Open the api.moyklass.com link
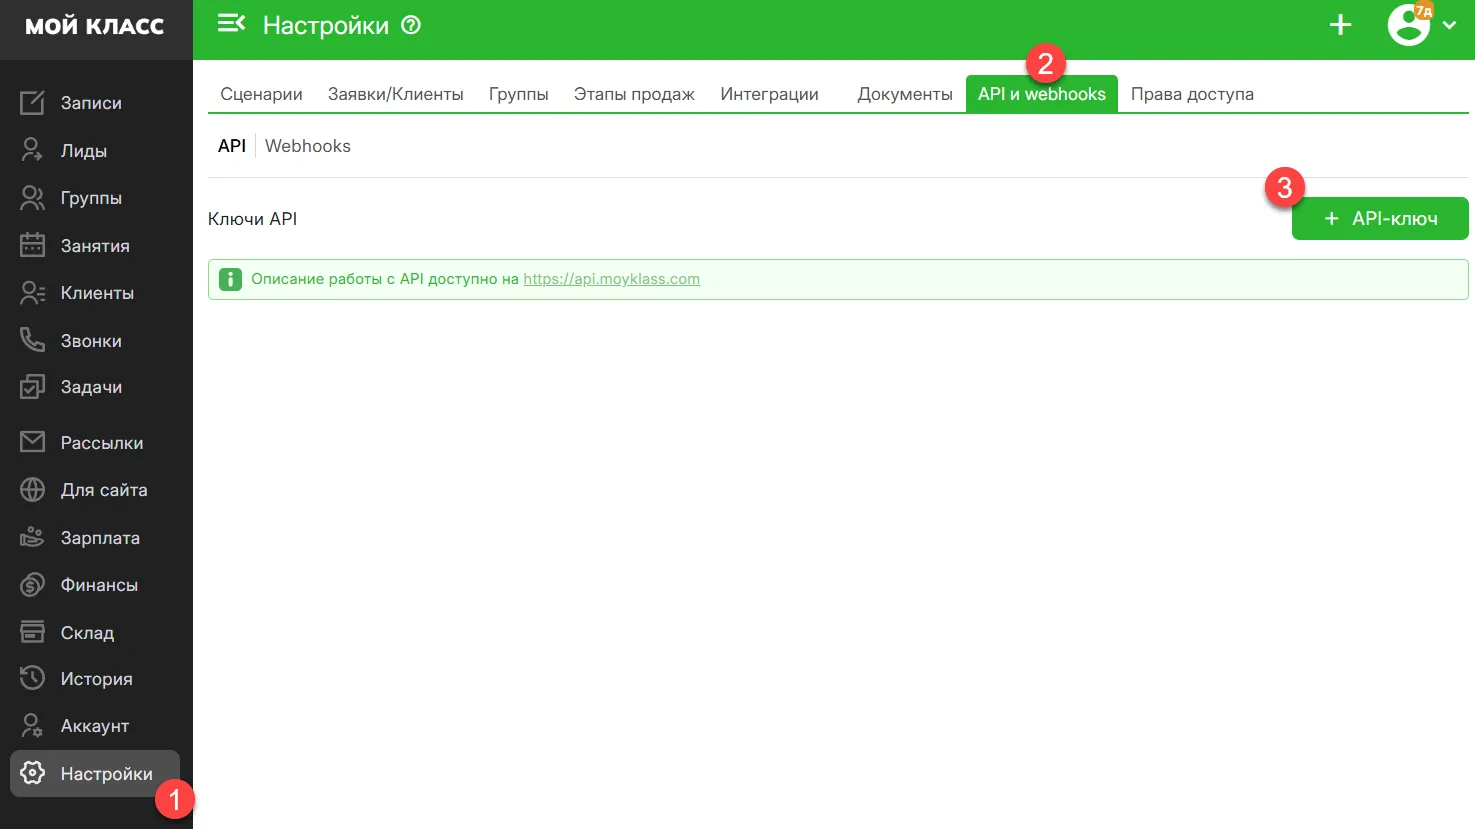Image resolution: width=1475 pixels, height=829 pixels. [611, 279]
